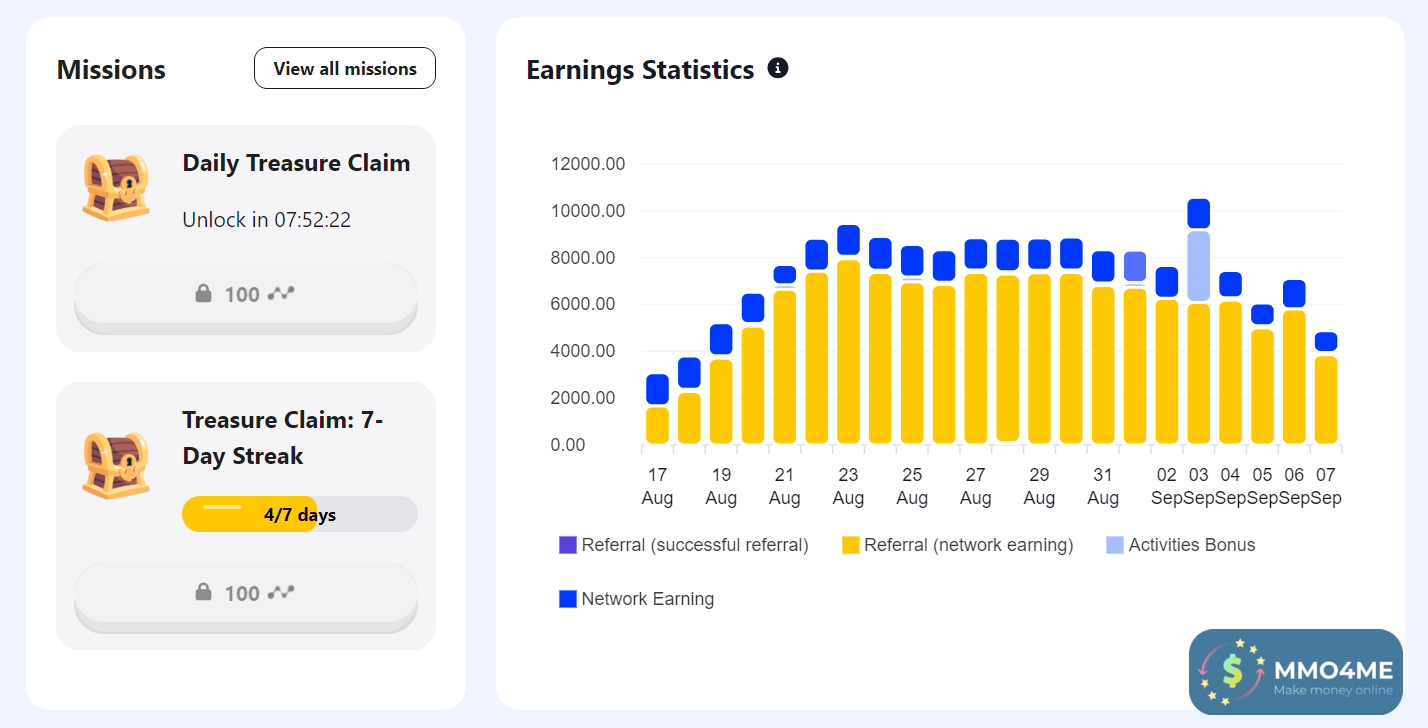Toggle the Network Earning legend swatch
Image resolution: width=1428 pixels, height=728 pixels.
click(568, 599)
